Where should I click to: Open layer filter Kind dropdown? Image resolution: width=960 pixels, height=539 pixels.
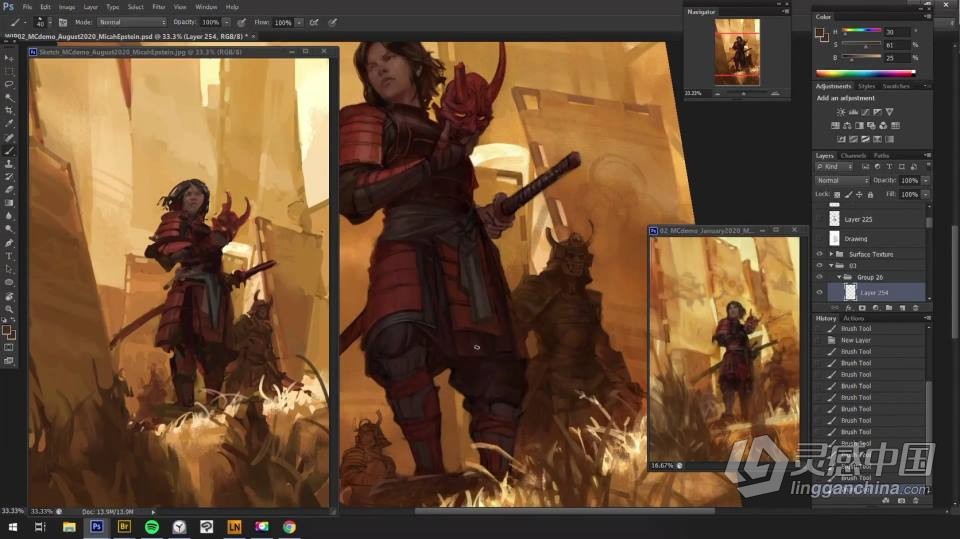(834, 167)
